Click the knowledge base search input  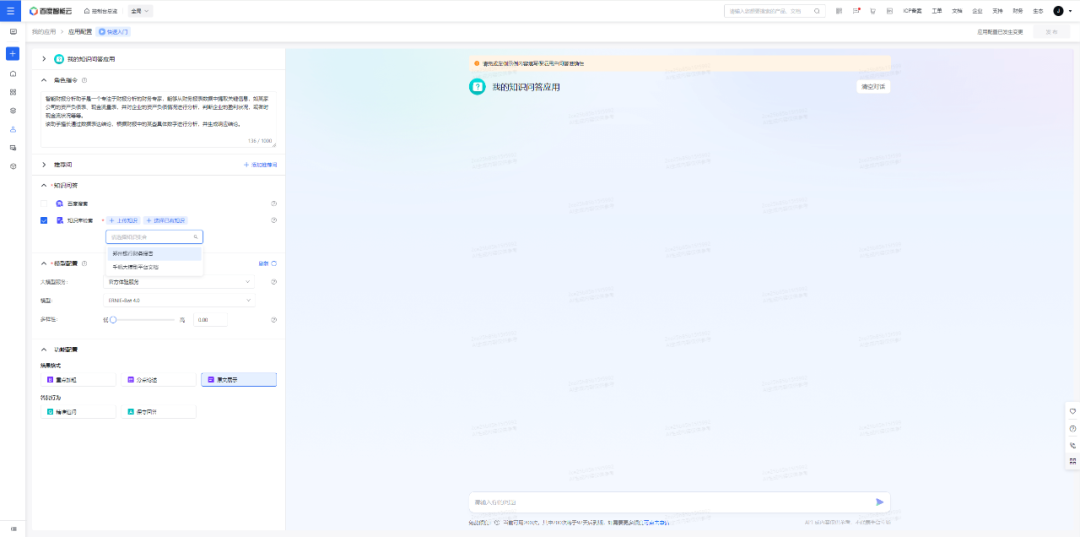154,237
